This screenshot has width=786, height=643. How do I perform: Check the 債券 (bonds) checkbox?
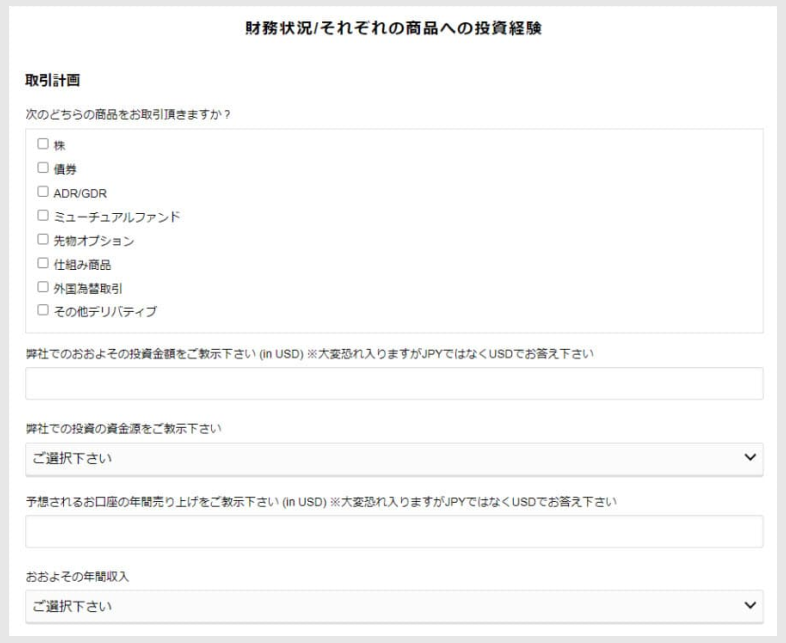(x=43, y=167)
